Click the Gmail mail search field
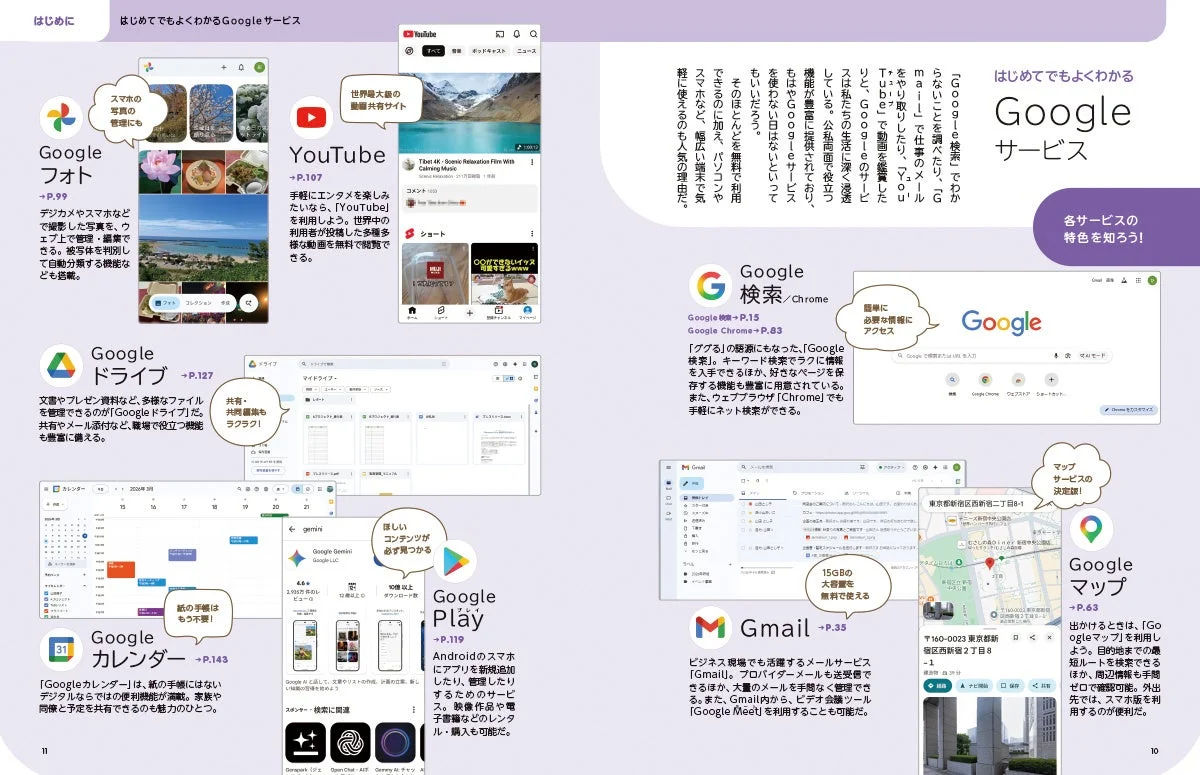This screenshot has width=1200, height=775. 802,467
